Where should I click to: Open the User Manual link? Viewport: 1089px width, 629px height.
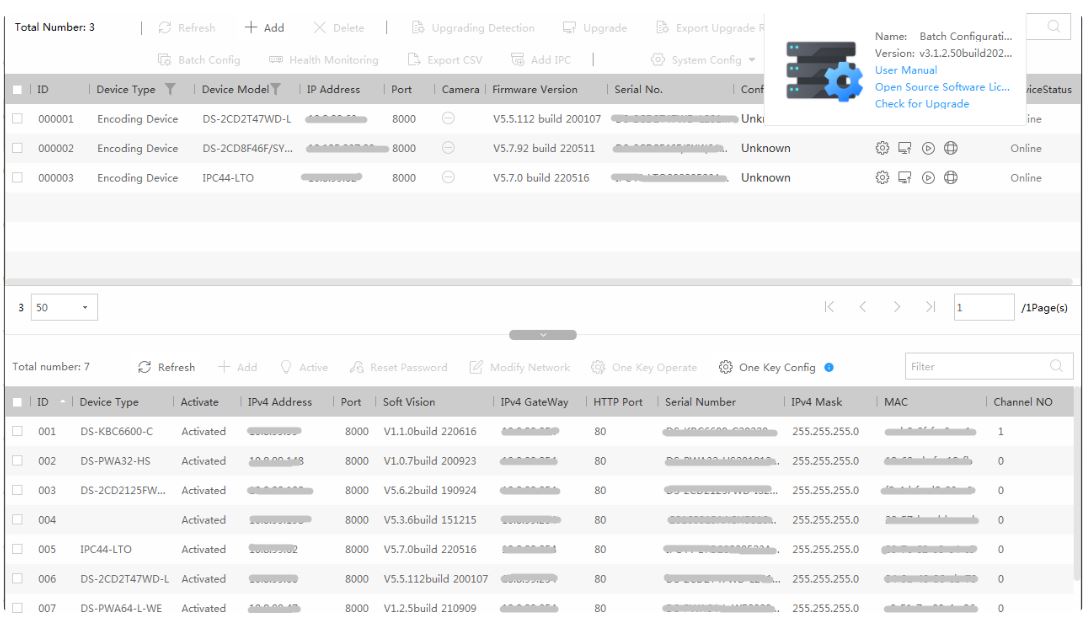tap(905, 71)
